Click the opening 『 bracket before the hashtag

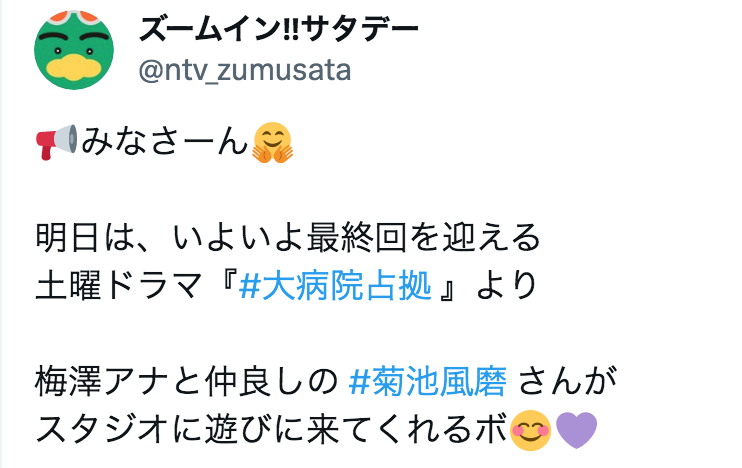point(222,286)
